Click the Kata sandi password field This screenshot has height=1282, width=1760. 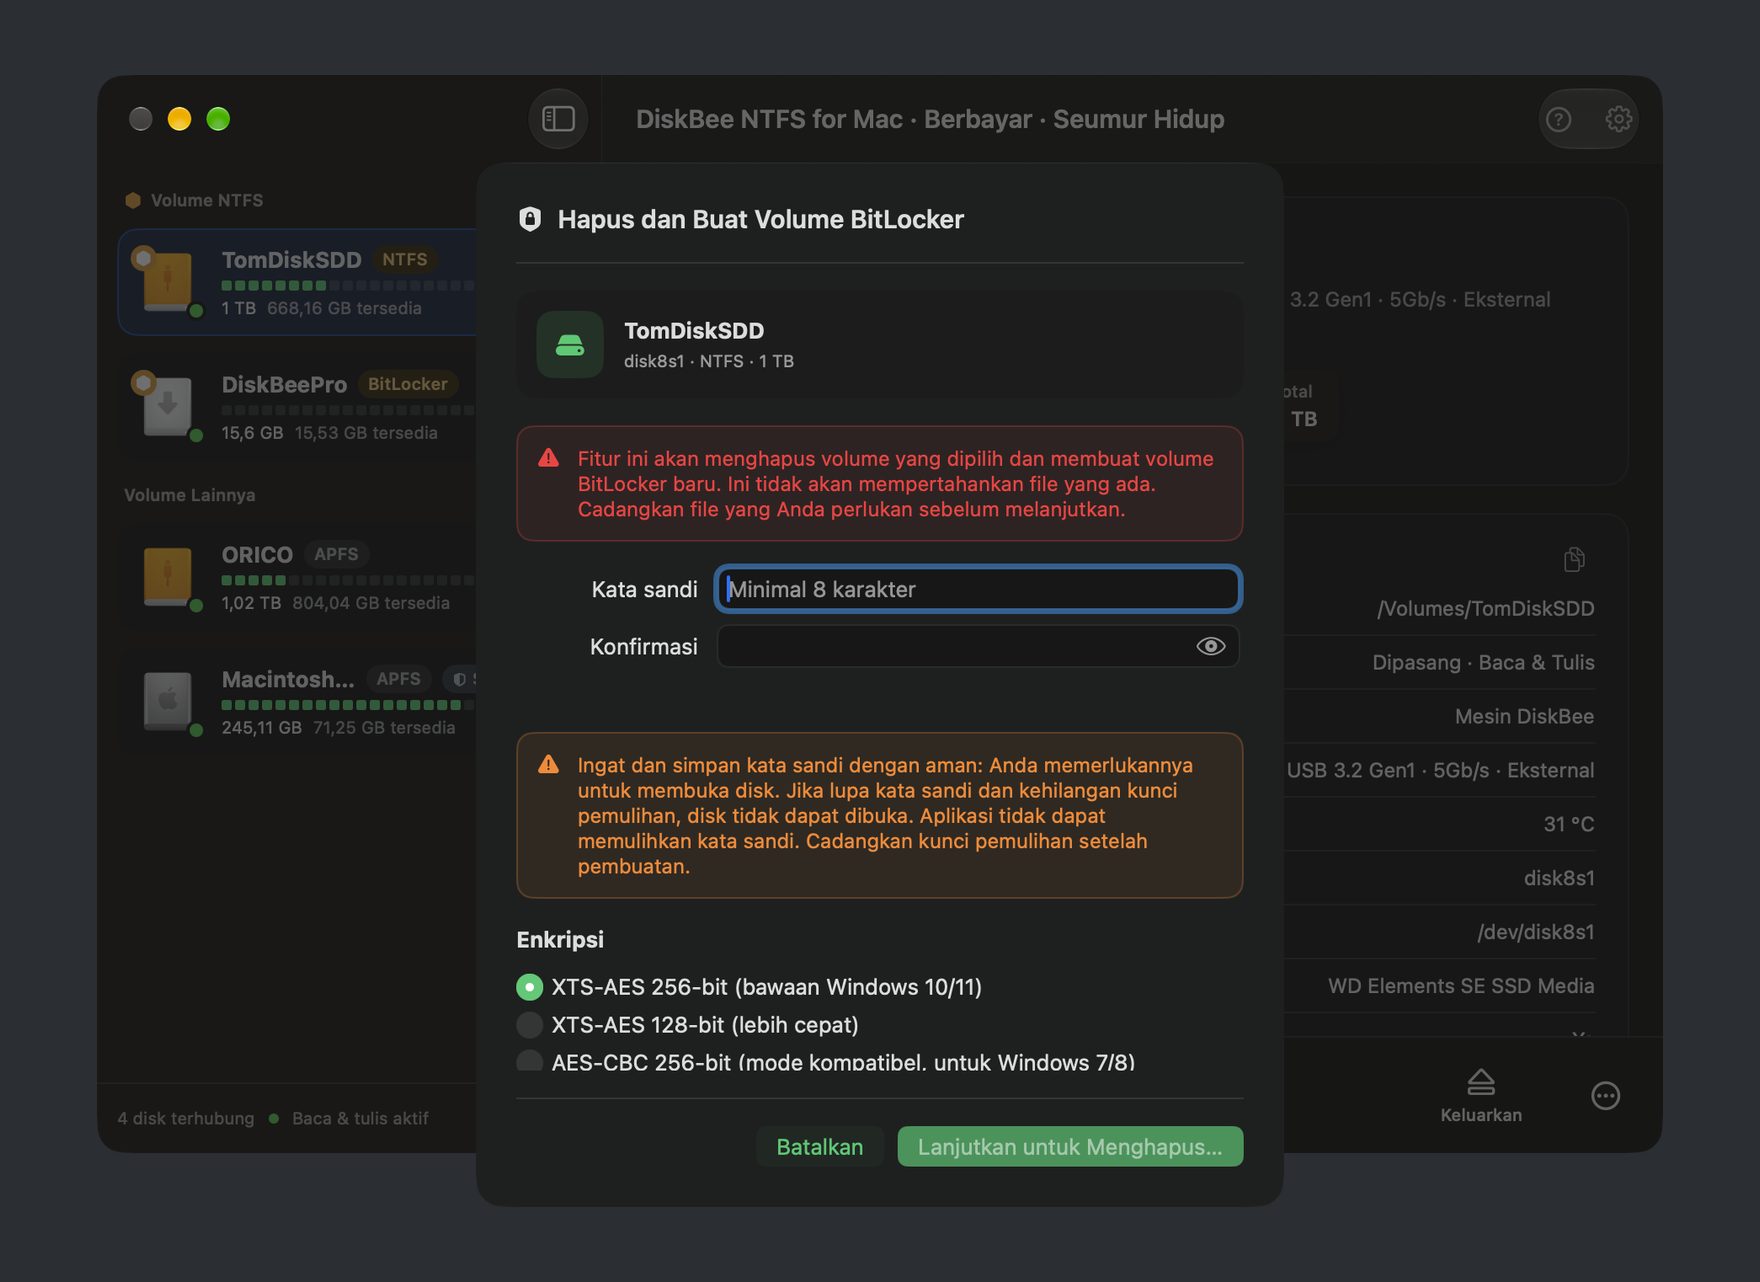[x=978, y=589]
